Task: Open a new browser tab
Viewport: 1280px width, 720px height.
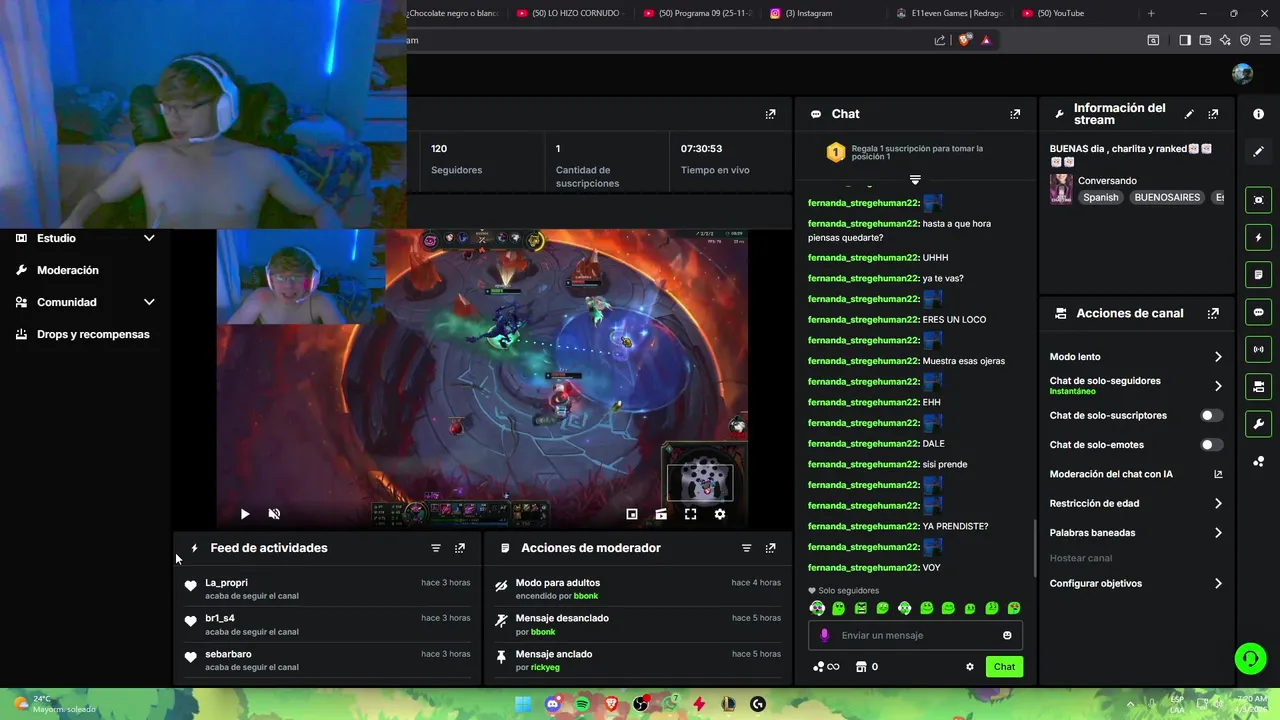Action: coord(1151,13)
